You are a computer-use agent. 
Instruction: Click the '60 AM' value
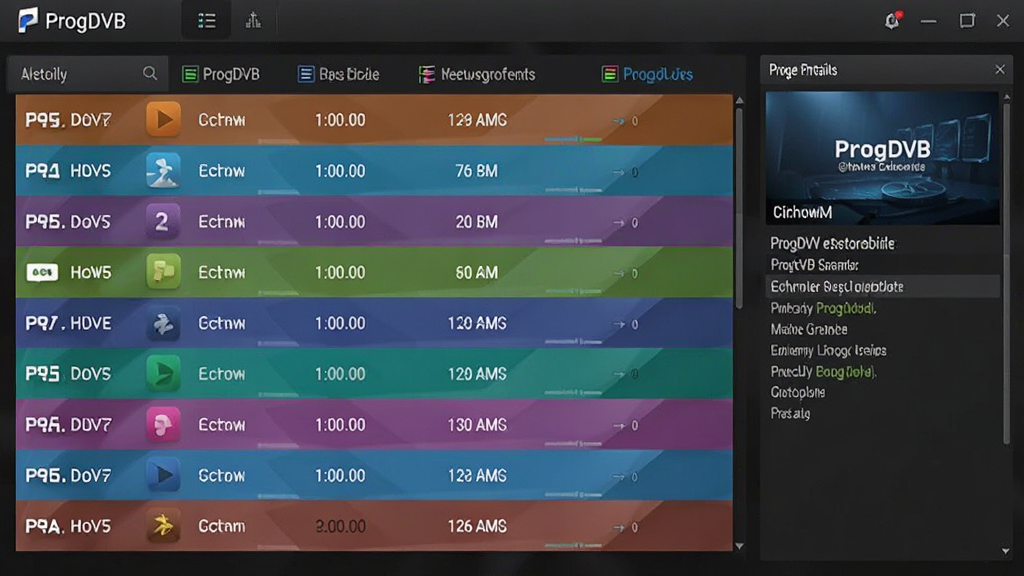point(476,272)
